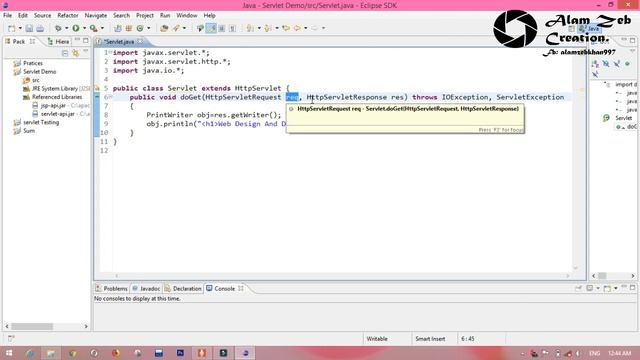Toggle Hide Static Members in the Outline view
The width and height of the screenshot is (640, 360).
tap(617, 64)
